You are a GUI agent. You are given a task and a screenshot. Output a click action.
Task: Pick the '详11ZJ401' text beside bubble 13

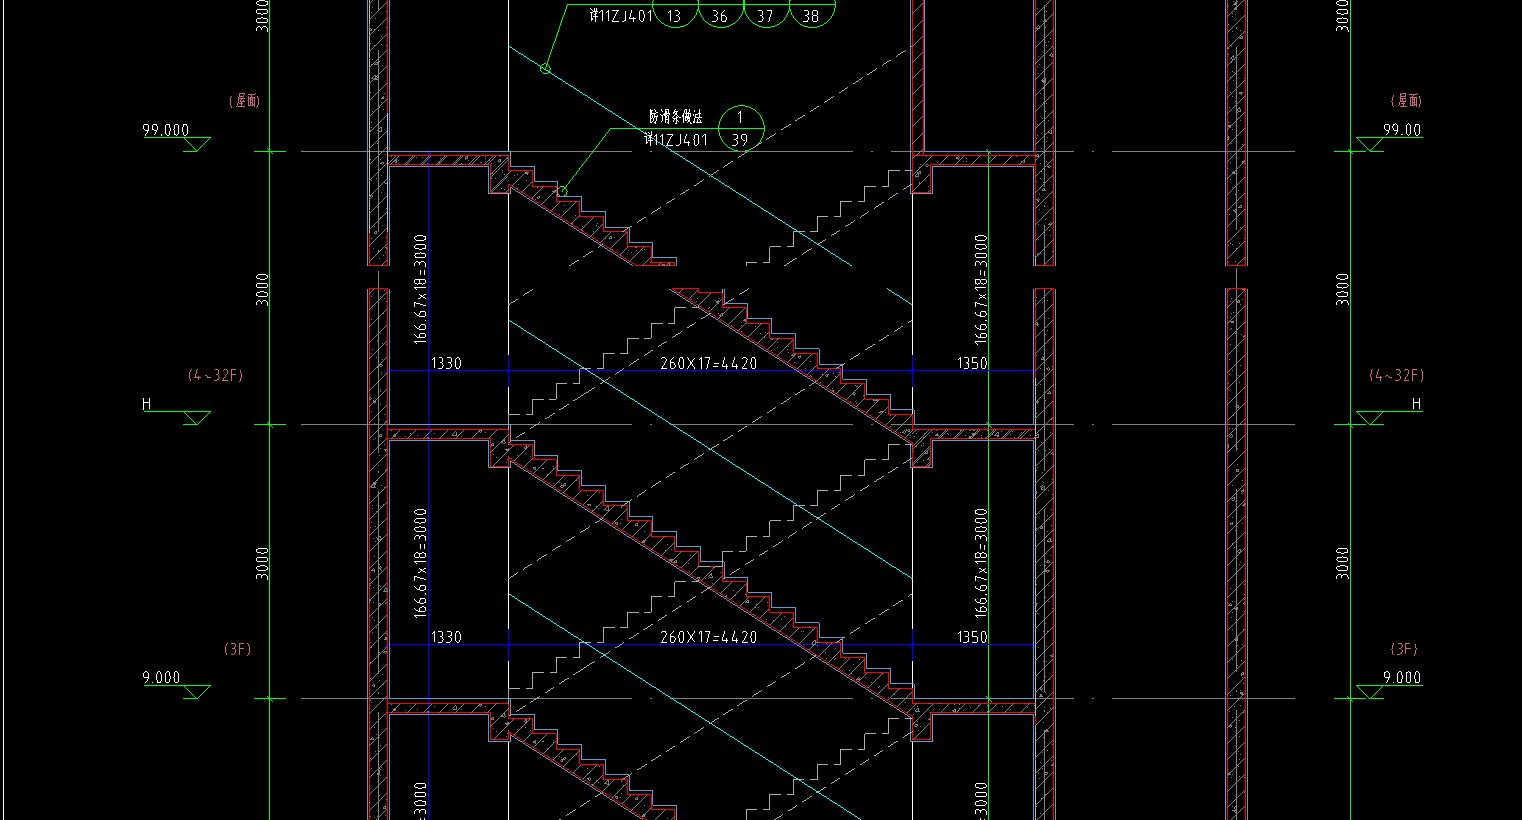point(621,16)
